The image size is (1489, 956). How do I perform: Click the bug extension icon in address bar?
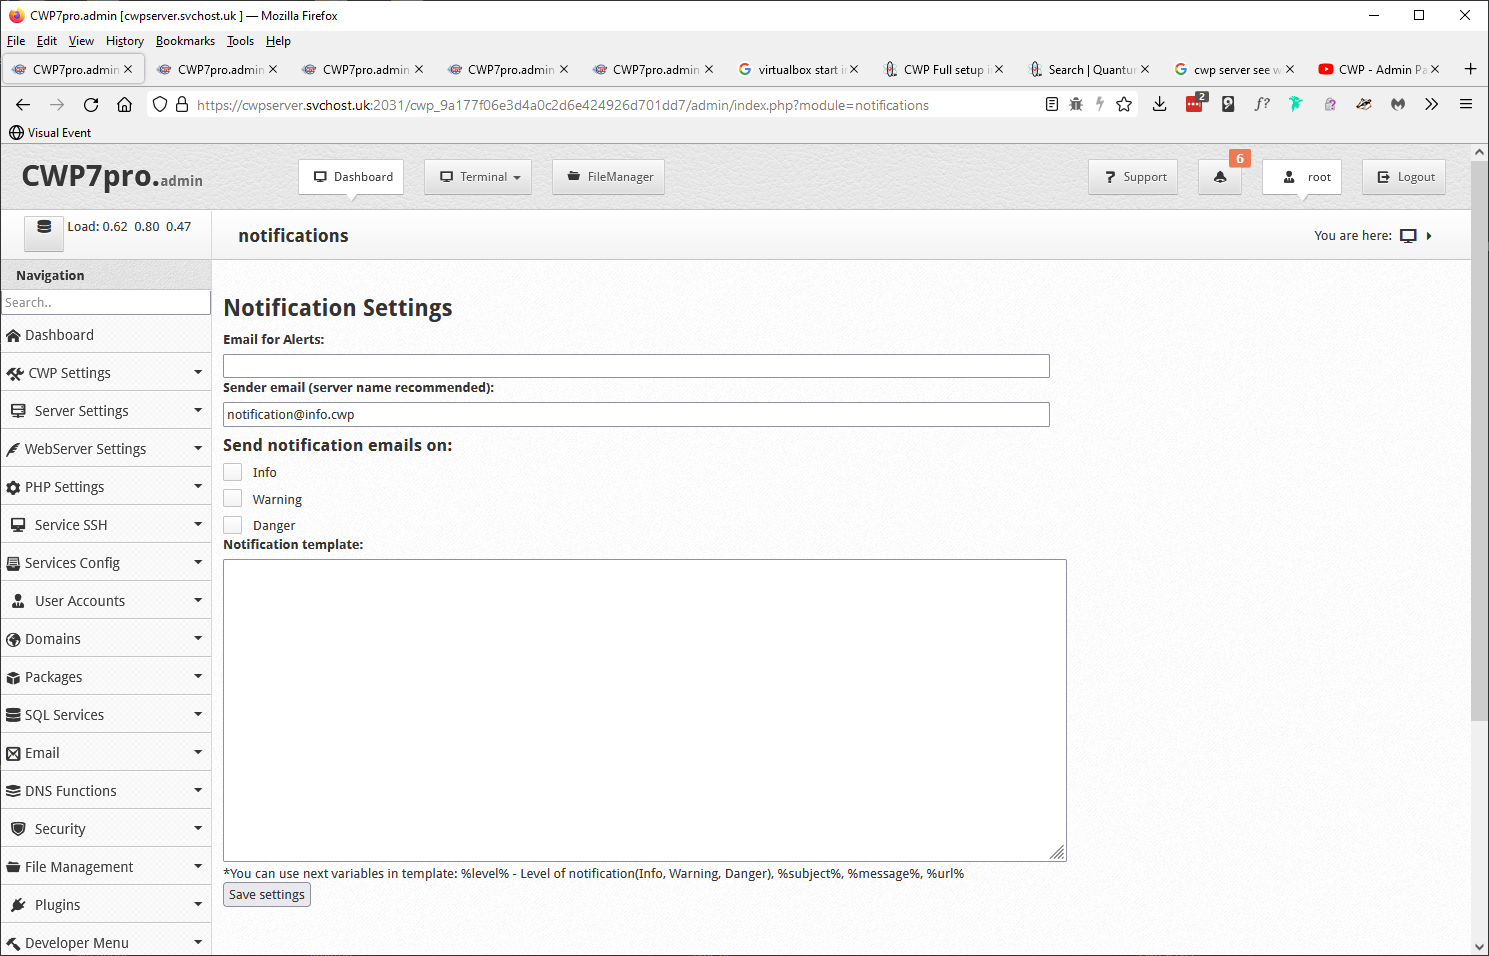coord(1076,104)
